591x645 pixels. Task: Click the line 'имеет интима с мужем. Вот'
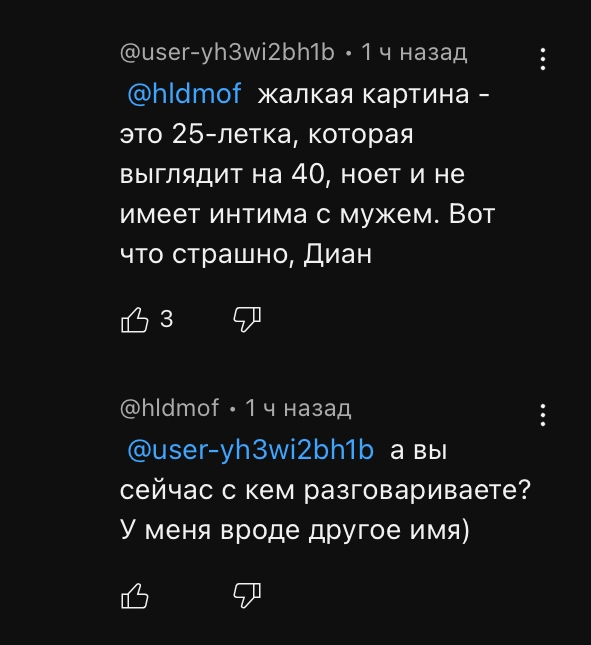click(x=307, y=214)
